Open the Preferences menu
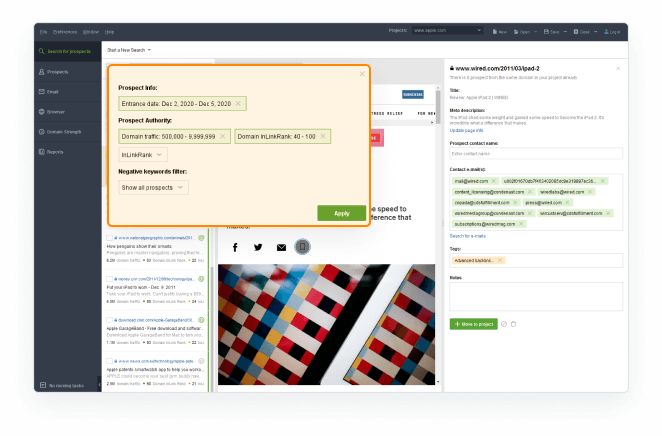Viewport: 662px width, 436px height. click(65, 32)
